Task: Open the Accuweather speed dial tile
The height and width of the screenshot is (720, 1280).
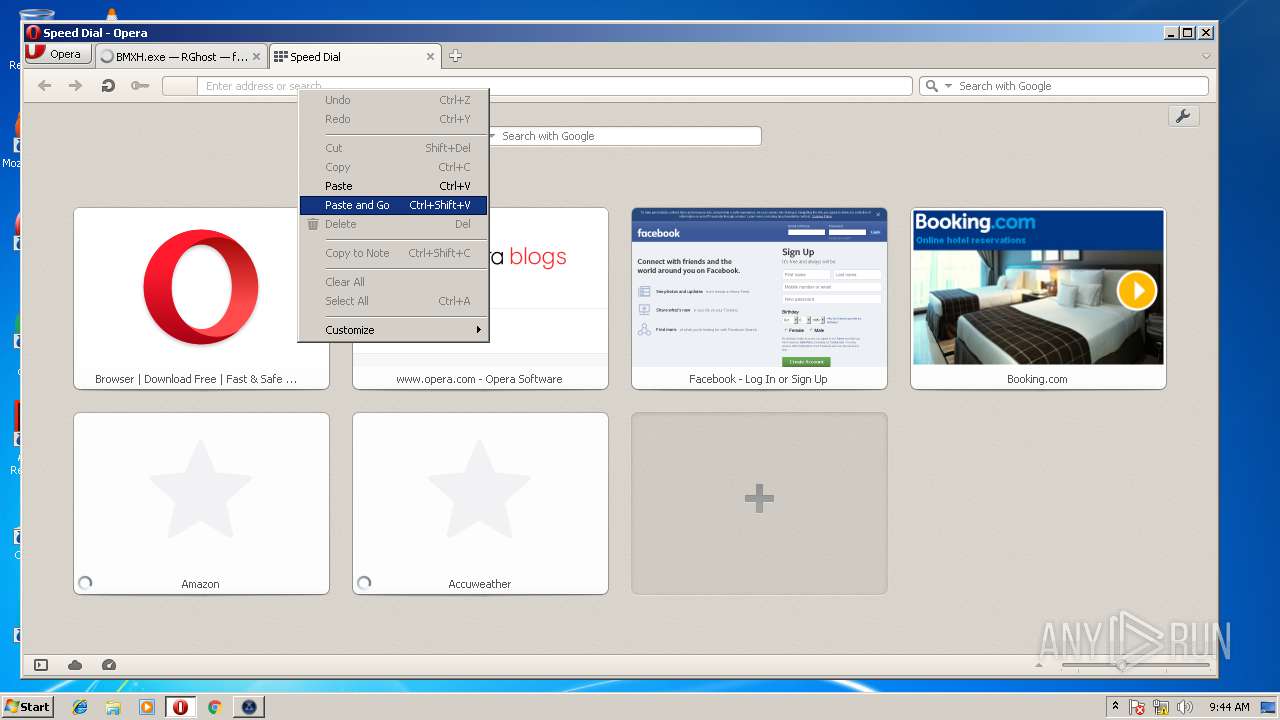Action: 480,503
